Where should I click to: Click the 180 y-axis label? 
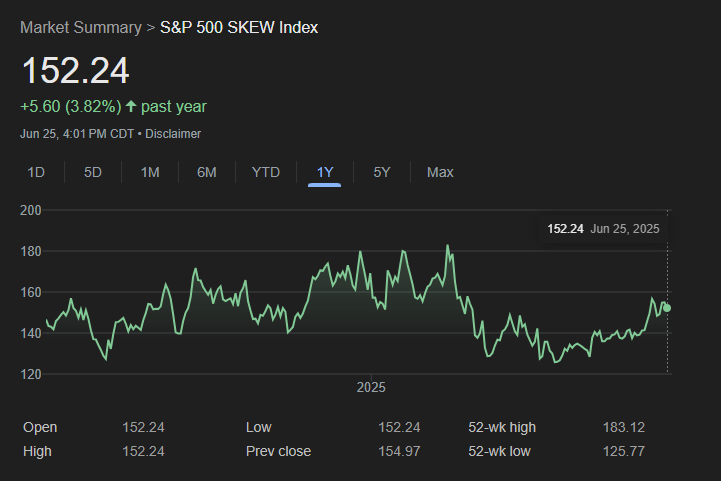tap(31, 252)
